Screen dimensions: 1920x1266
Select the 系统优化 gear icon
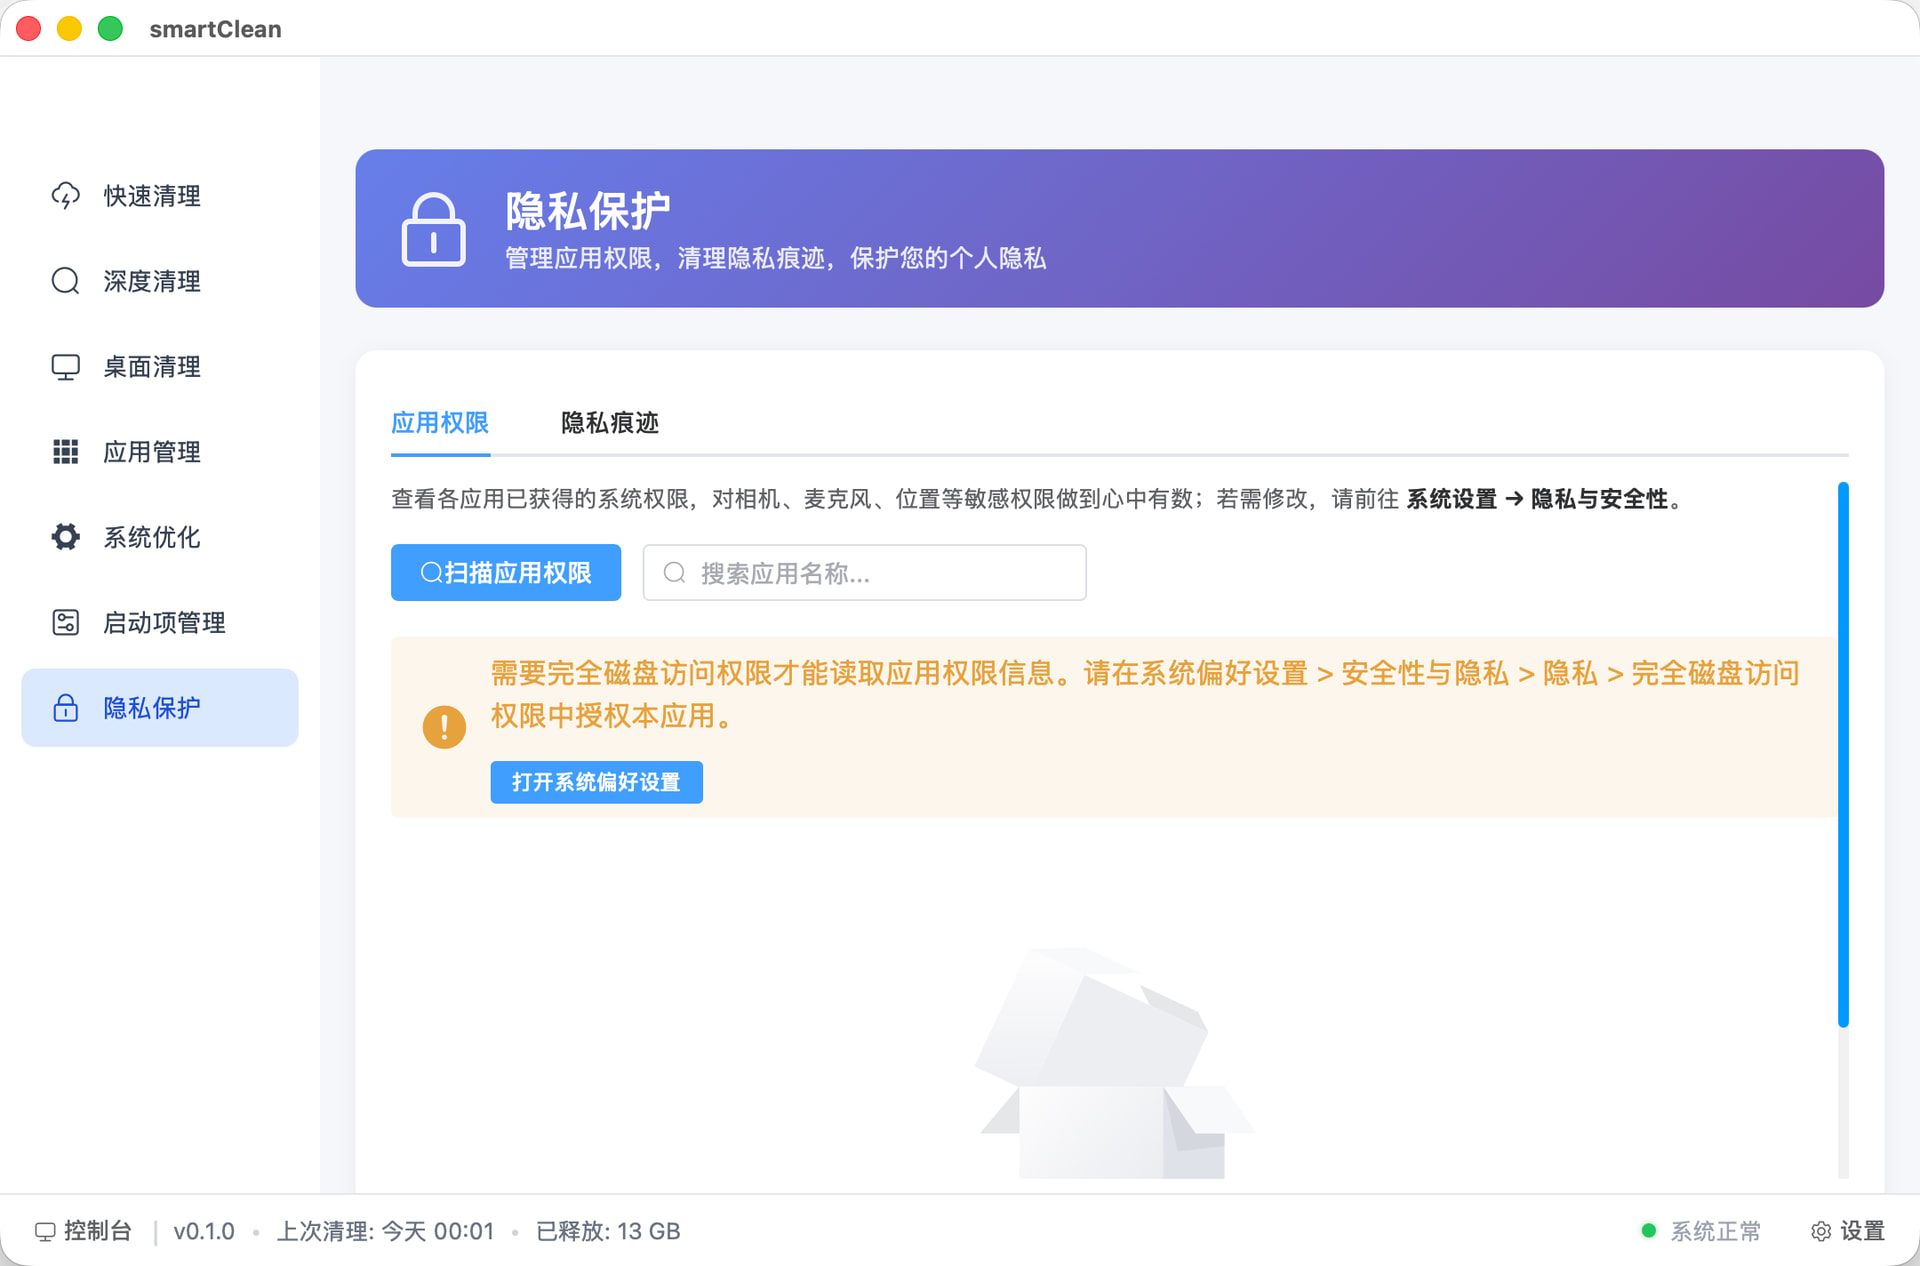[x=64, y=537]
